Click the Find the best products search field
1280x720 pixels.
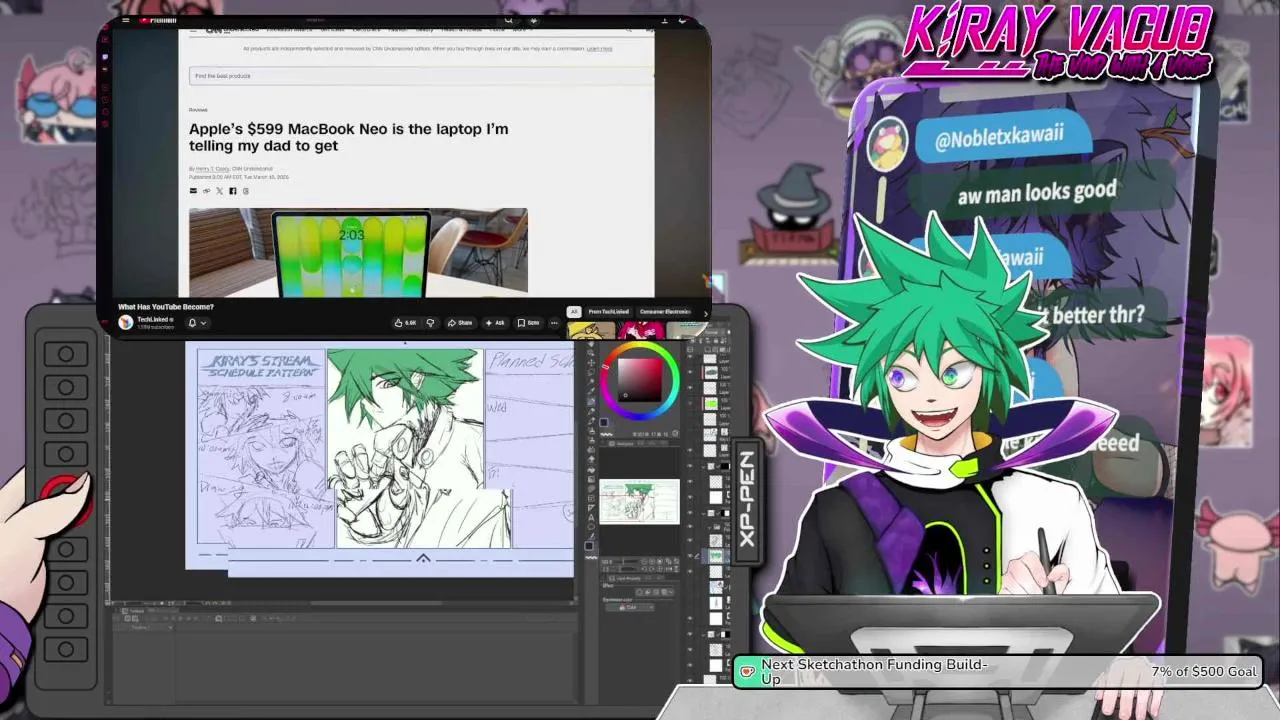click(x=420, y=76)
